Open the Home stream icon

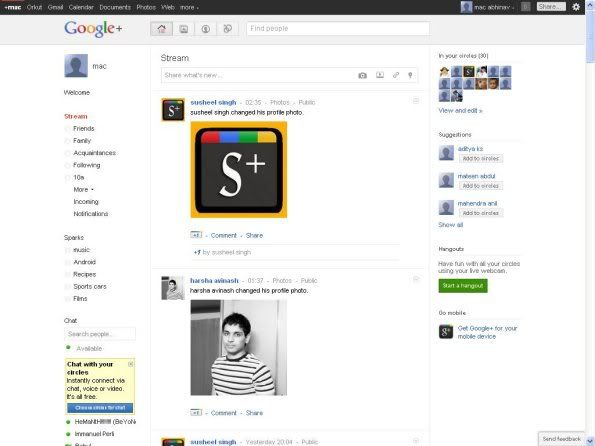click(x=162, y=29)
